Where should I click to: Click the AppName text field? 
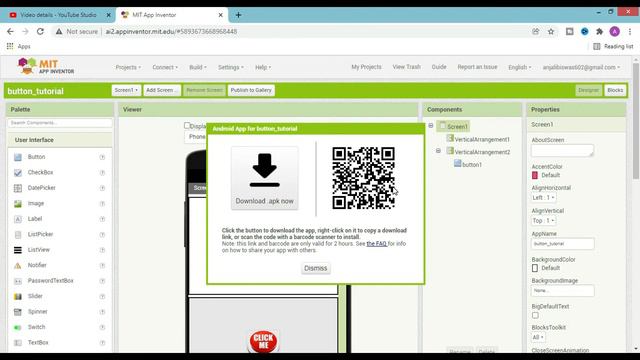pos(562,244)
